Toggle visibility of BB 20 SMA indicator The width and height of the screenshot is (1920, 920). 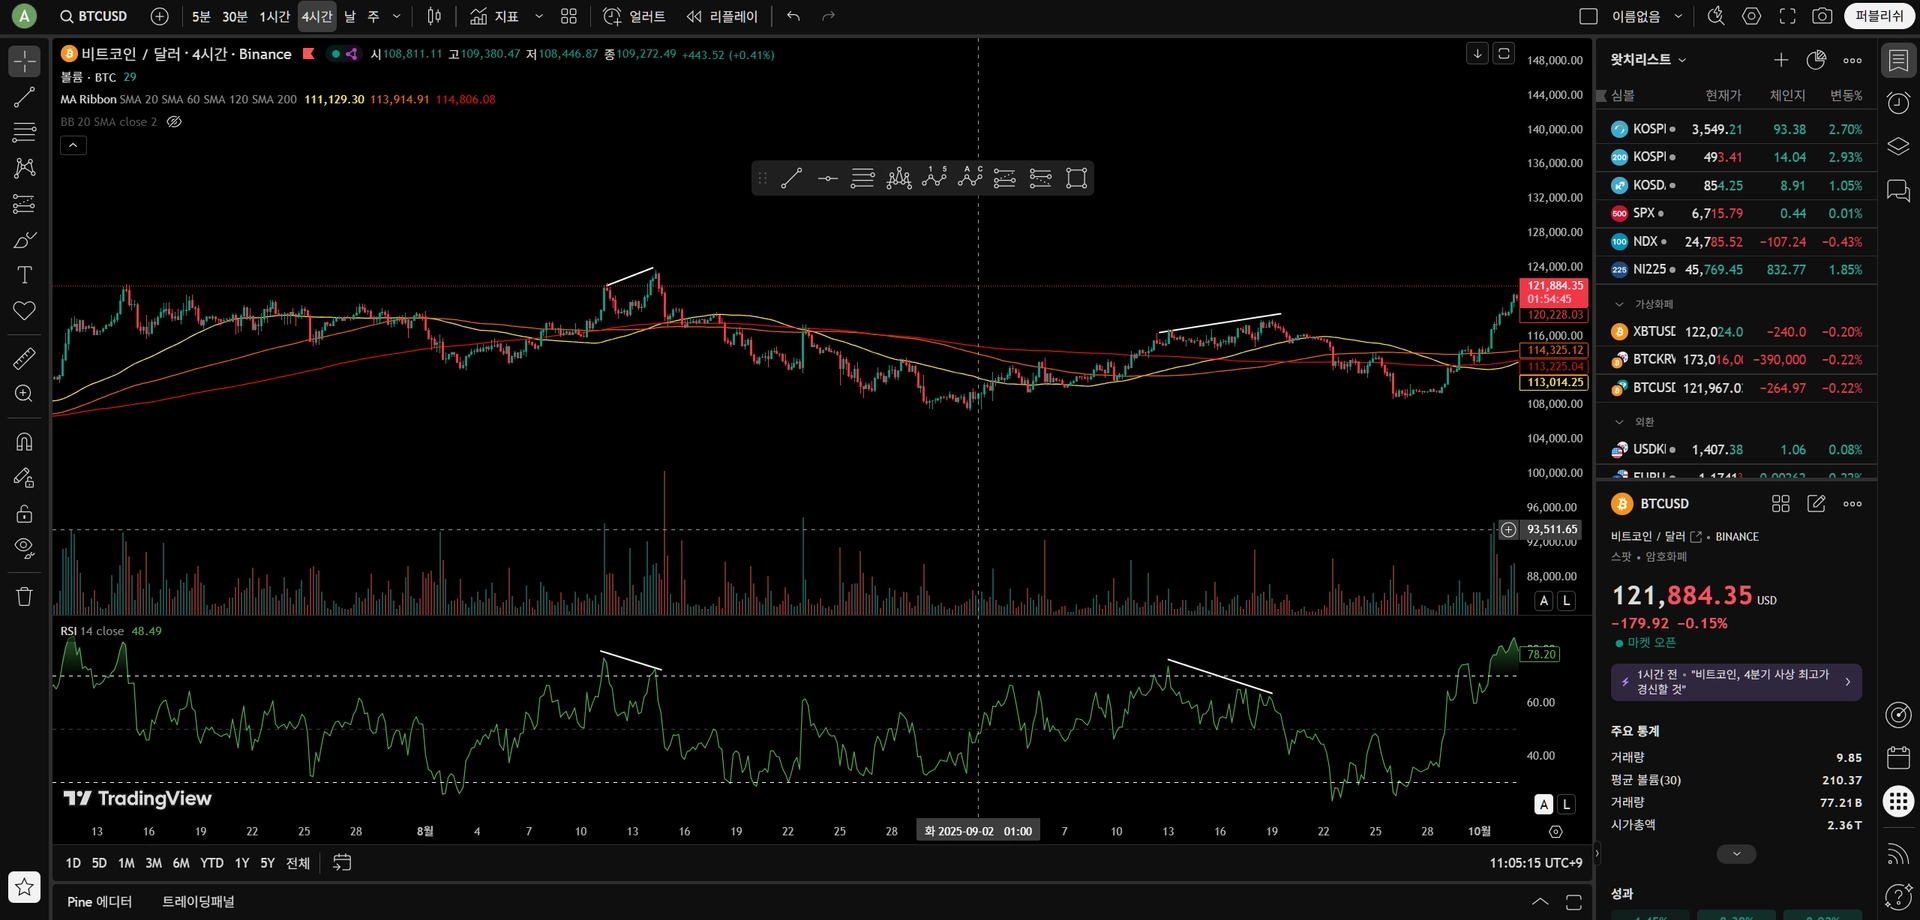174,122
